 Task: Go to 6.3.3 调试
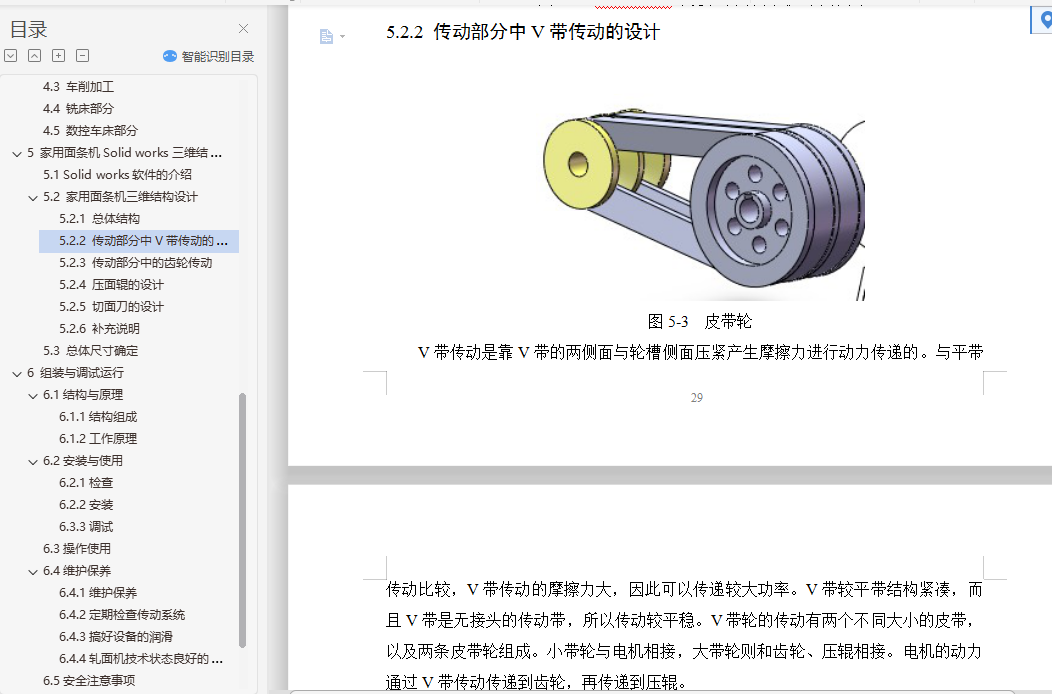pos(86,527)
